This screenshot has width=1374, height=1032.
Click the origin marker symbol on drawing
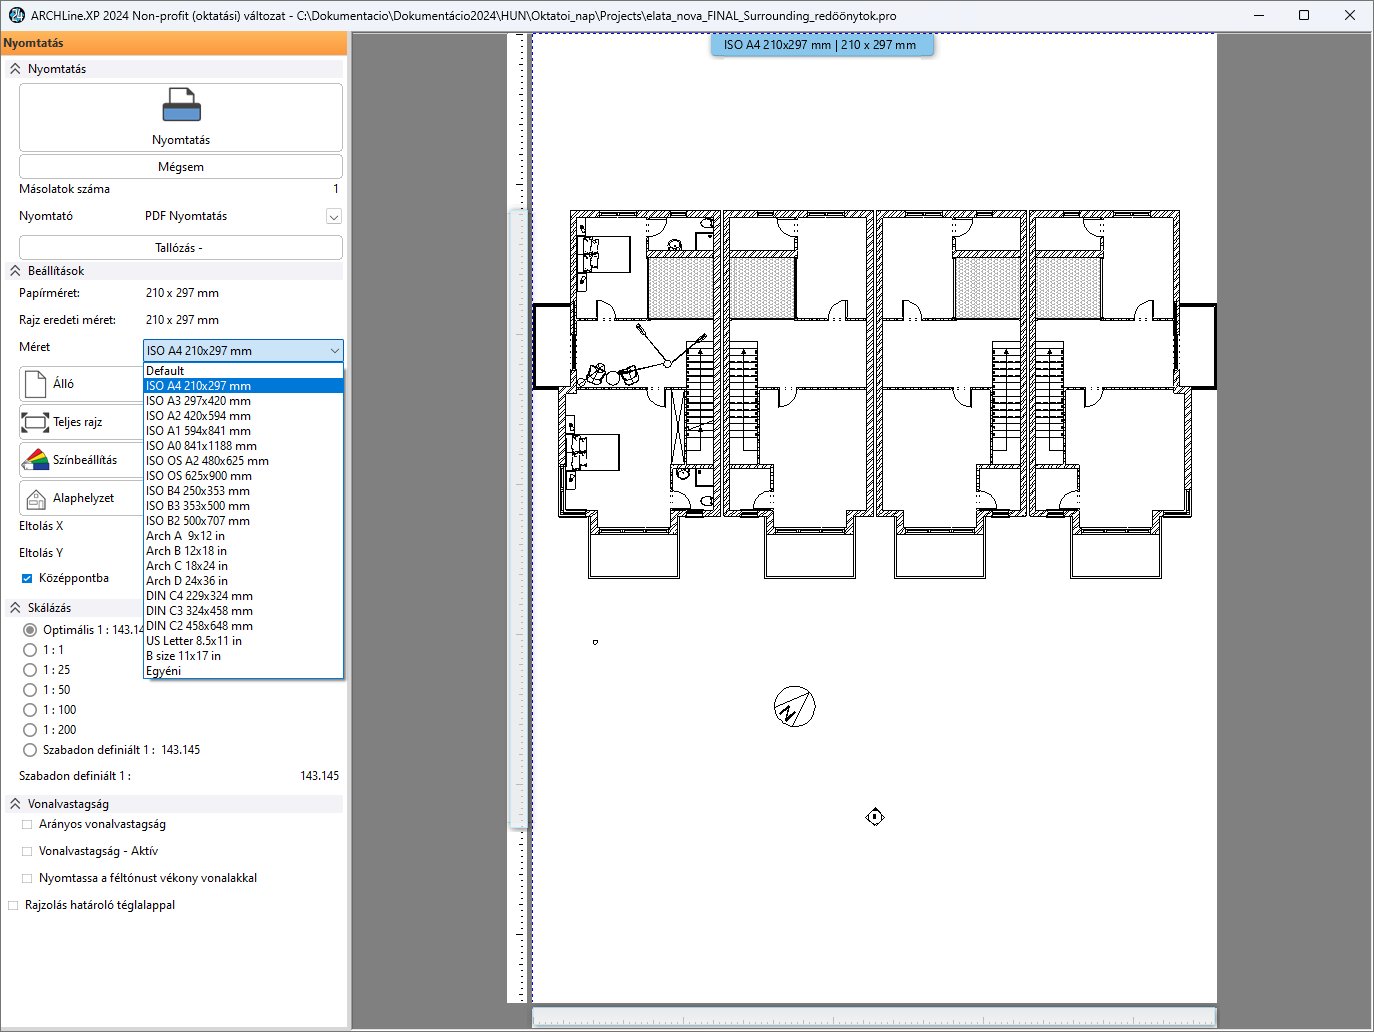click(x=875, y=817)
